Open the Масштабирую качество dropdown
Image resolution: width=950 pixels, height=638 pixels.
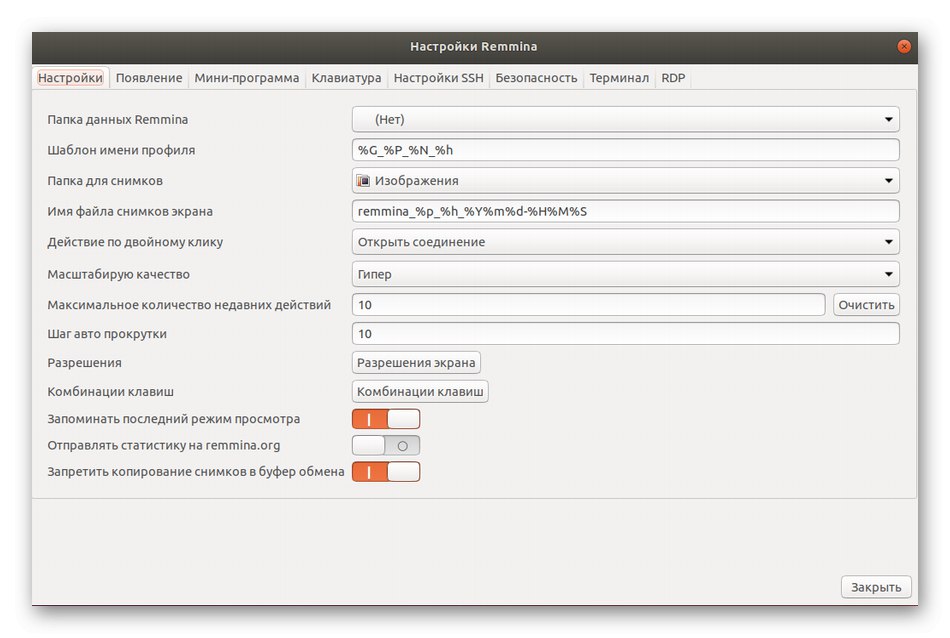pos(625,274)
